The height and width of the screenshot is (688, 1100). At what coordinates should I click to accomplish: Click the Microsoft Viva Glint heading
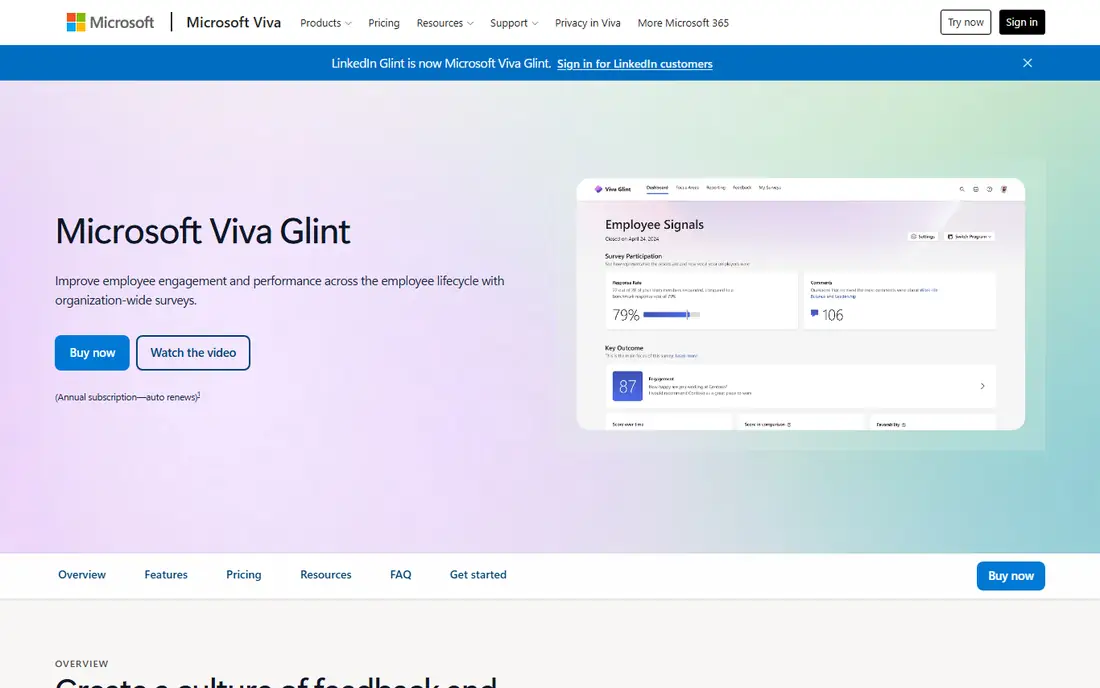203,231
